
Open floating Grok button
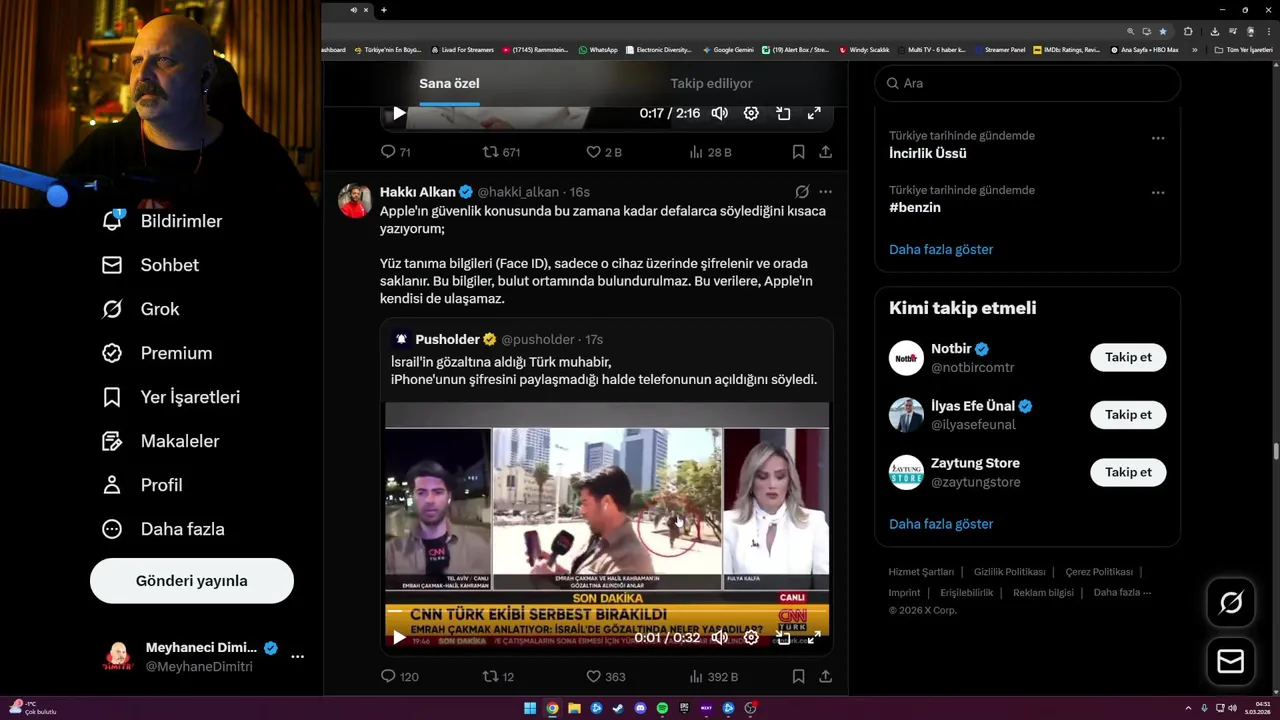click(x=1231, y=602)
